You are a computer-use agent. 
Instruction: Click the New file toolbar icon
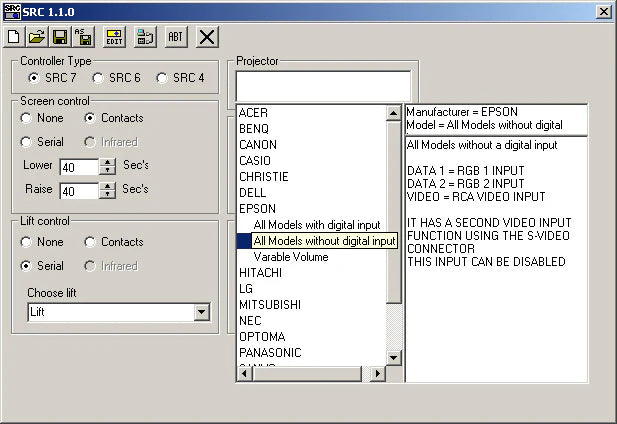(x=14, y=37)
